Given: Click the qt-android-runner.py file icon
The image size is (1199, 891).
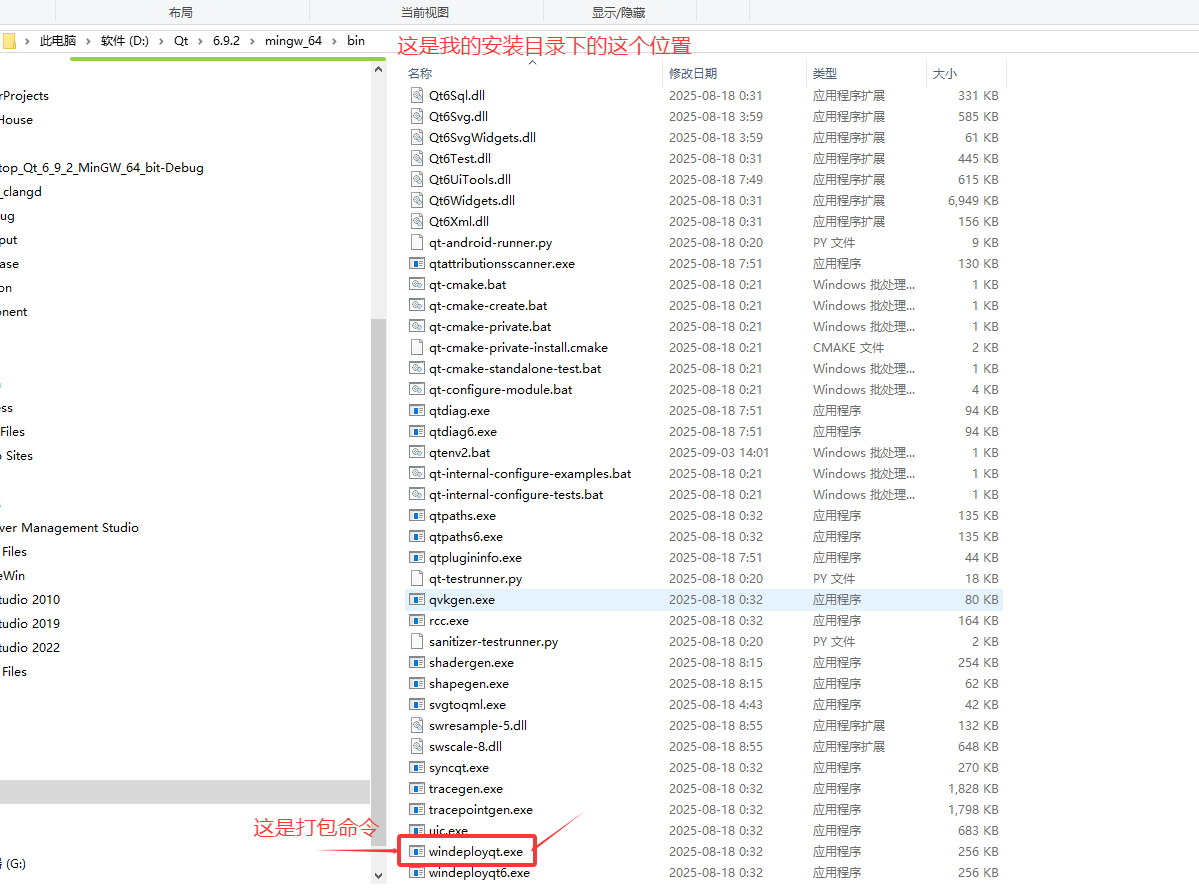Looking at the screenshot, I should 417,242.
